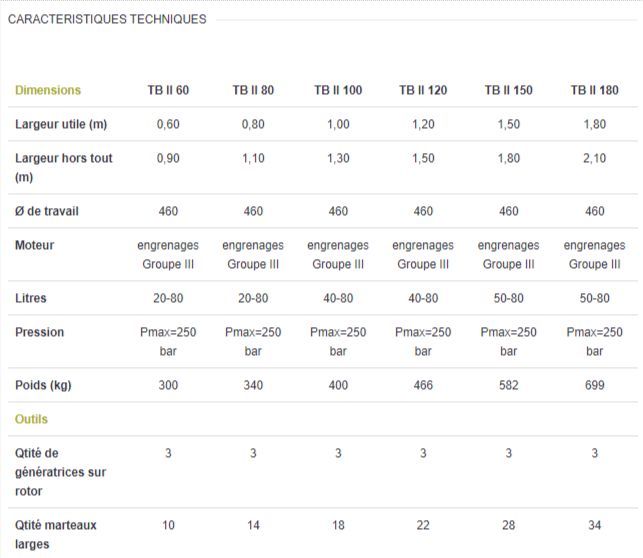This screenshot has width=643, height=558.
Task: Click the TB II 60 column header
Action: (x=168, y=90)
